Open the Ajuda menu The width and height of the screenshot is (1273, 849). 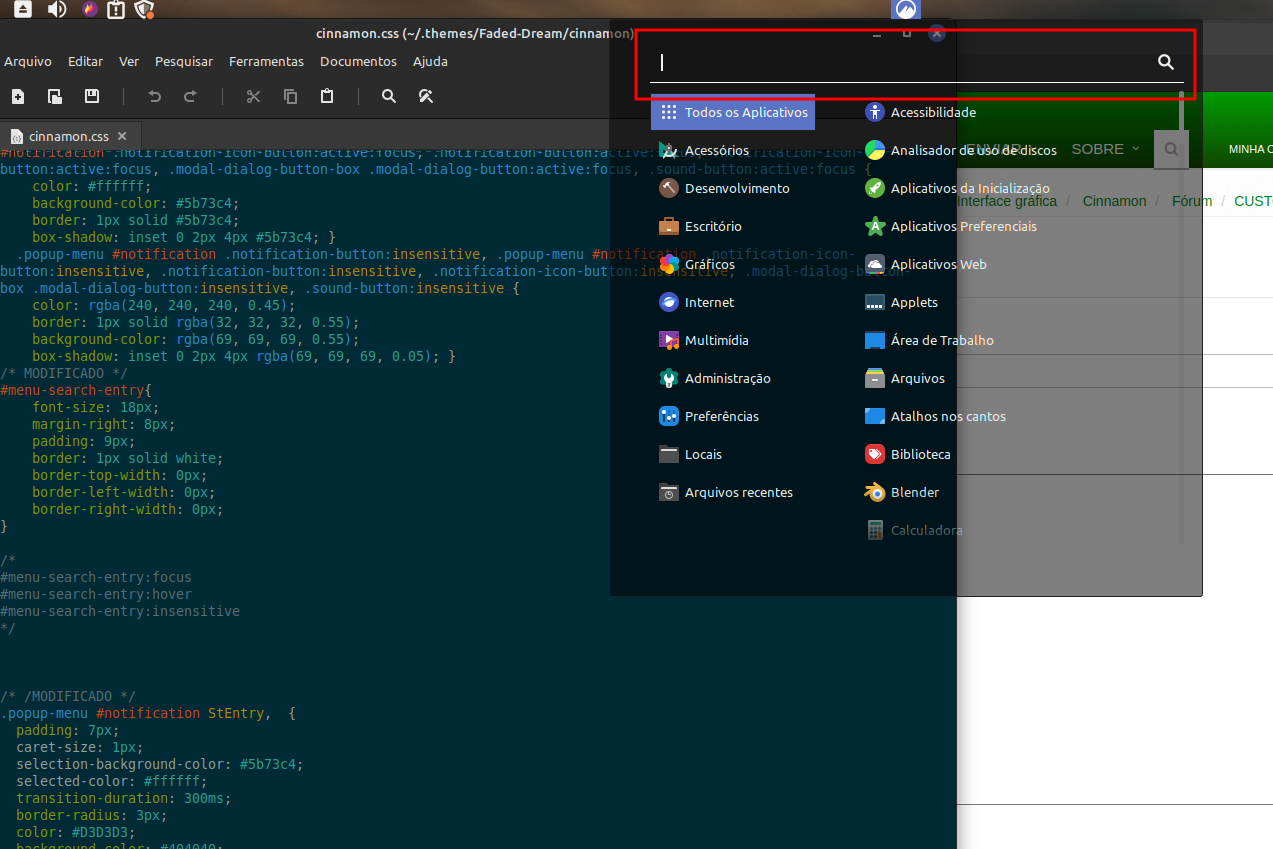pyautogui.click(x=430, y=61)
